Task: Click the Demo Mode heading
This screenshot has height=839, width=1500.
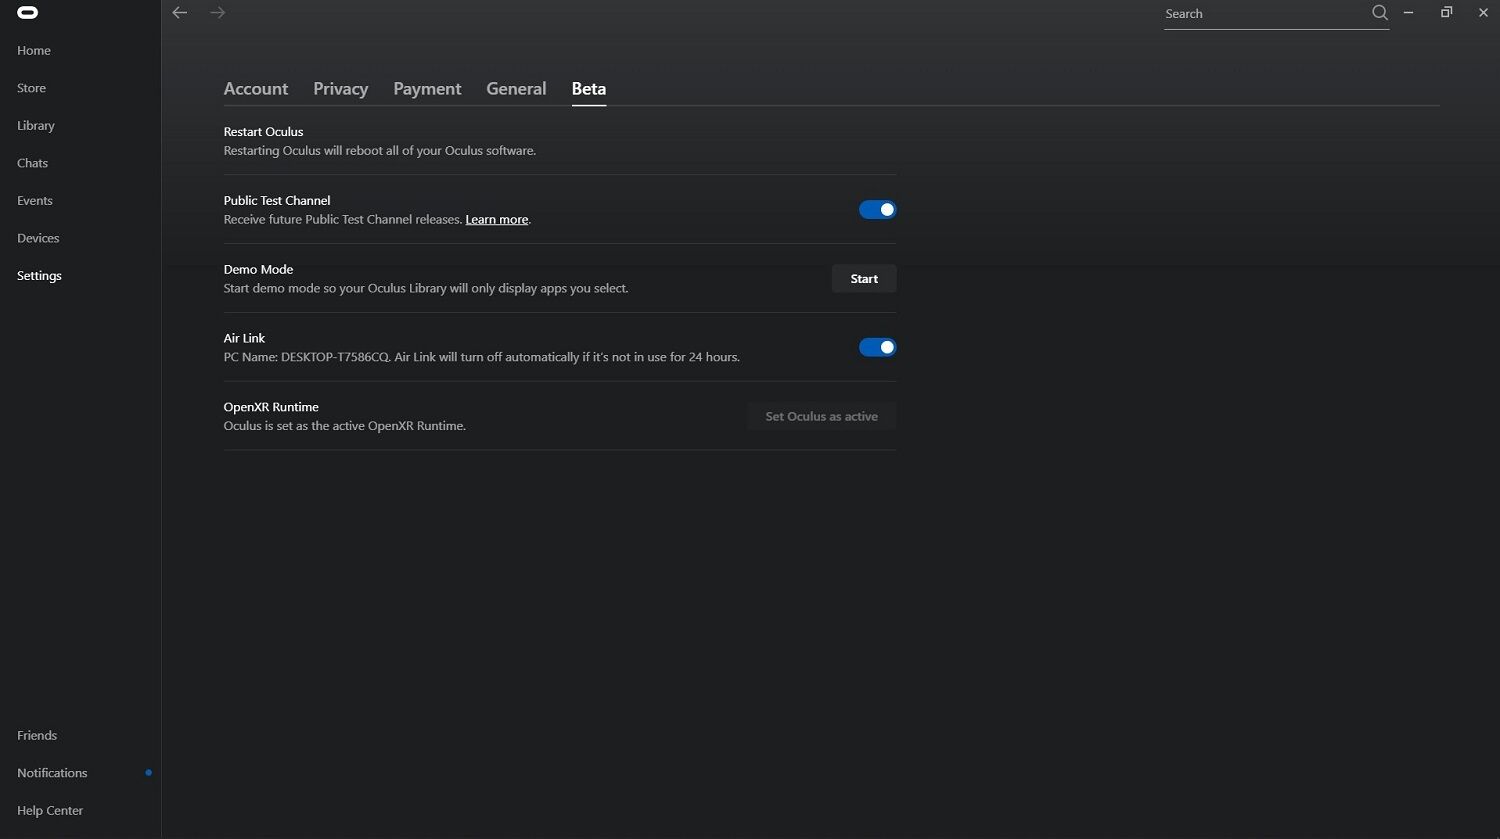Action: [258, 269]
